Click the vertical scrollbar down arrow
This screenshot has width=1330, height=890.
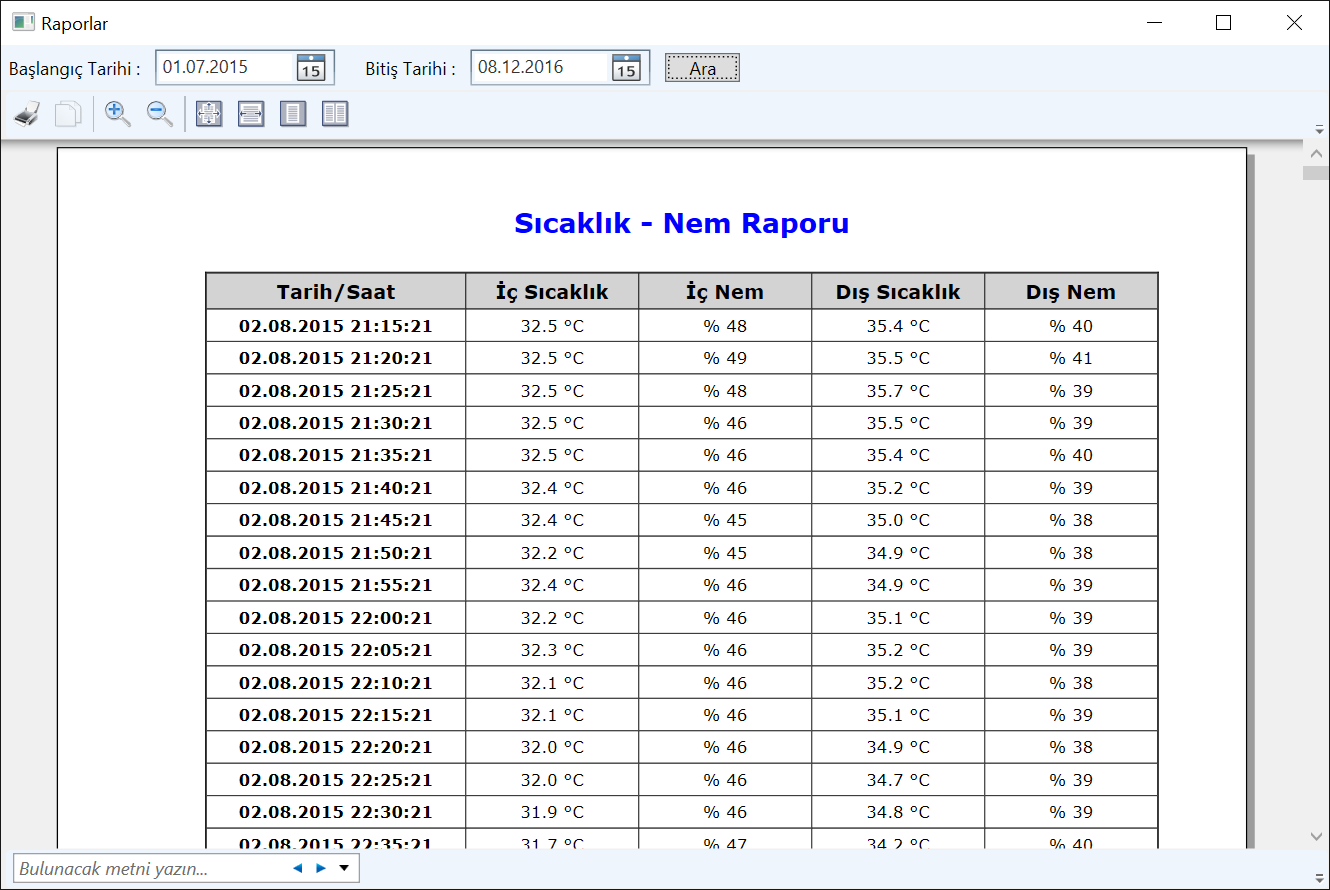point(1316,836)
